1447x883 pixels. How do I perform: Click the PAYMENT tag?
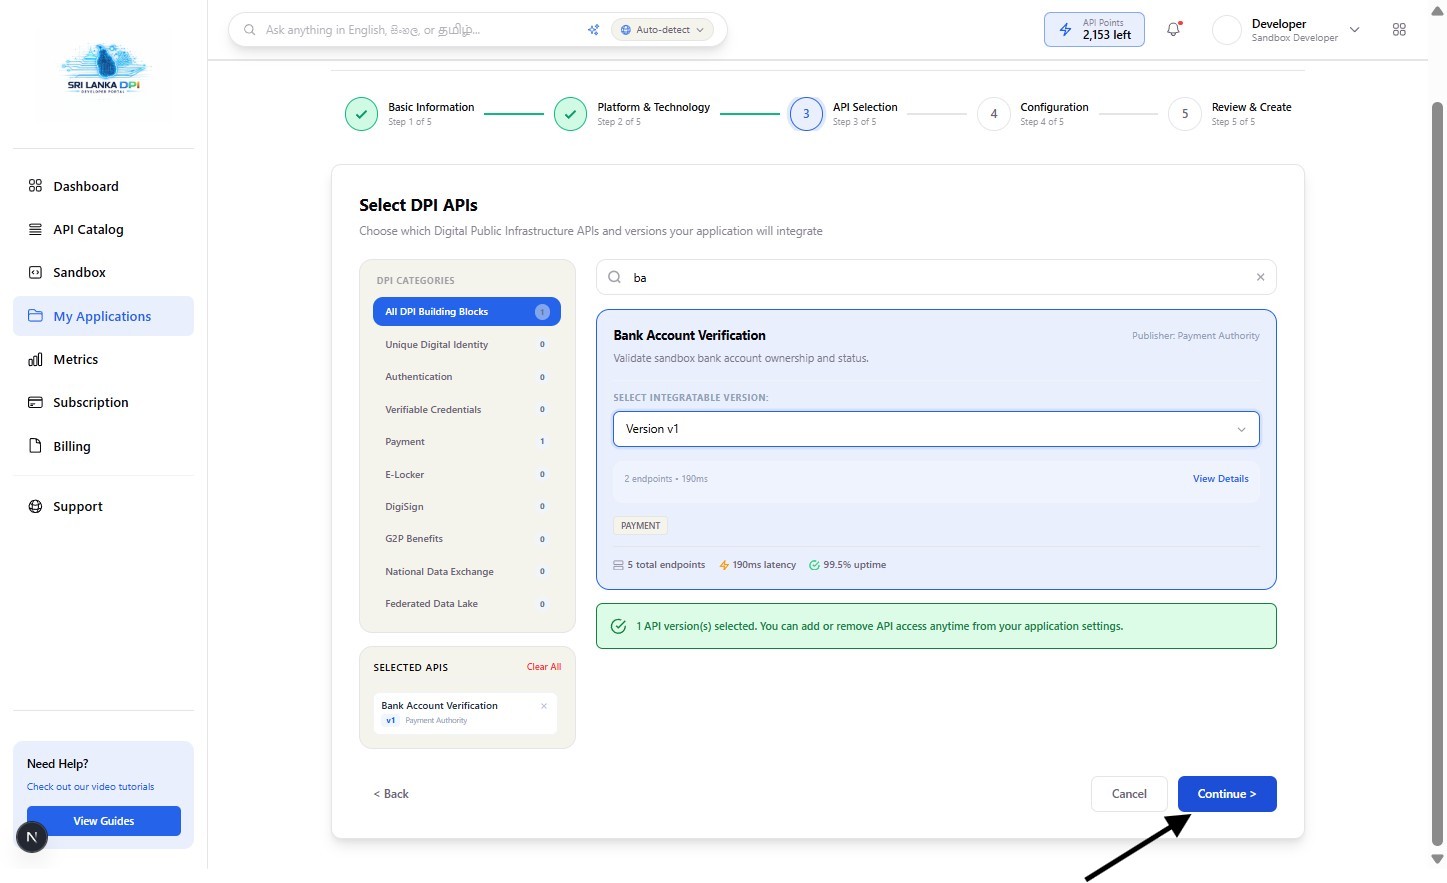pyautogui.click(x=640, y=526)
